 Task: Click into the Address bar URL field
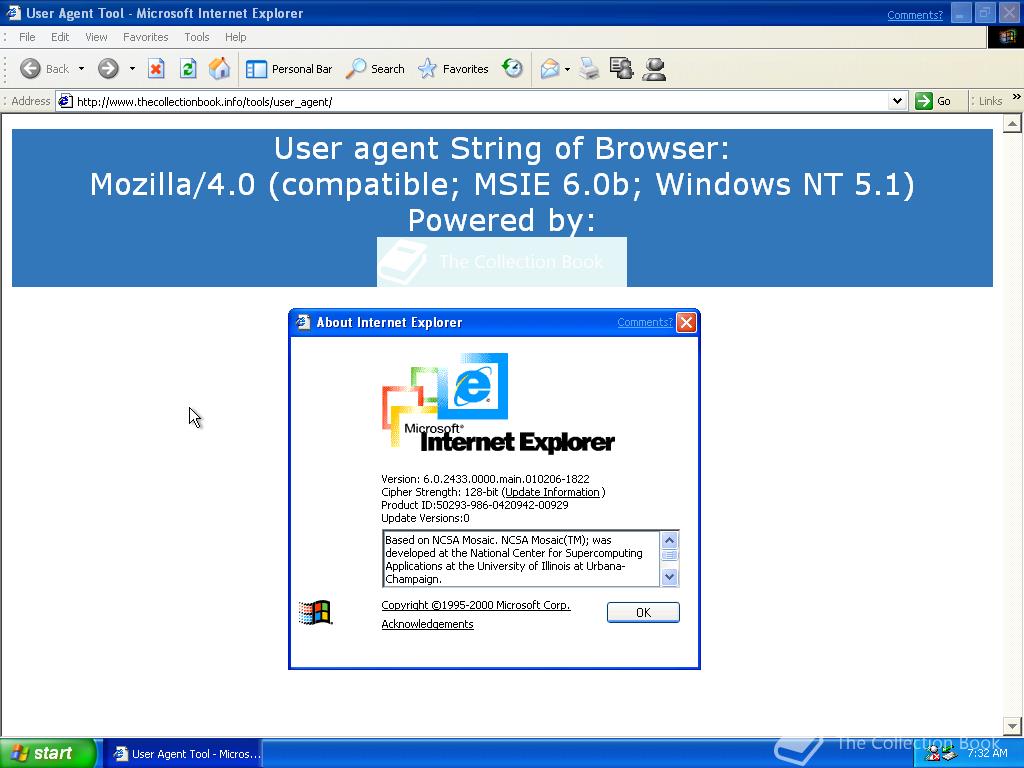coord(480,101)
